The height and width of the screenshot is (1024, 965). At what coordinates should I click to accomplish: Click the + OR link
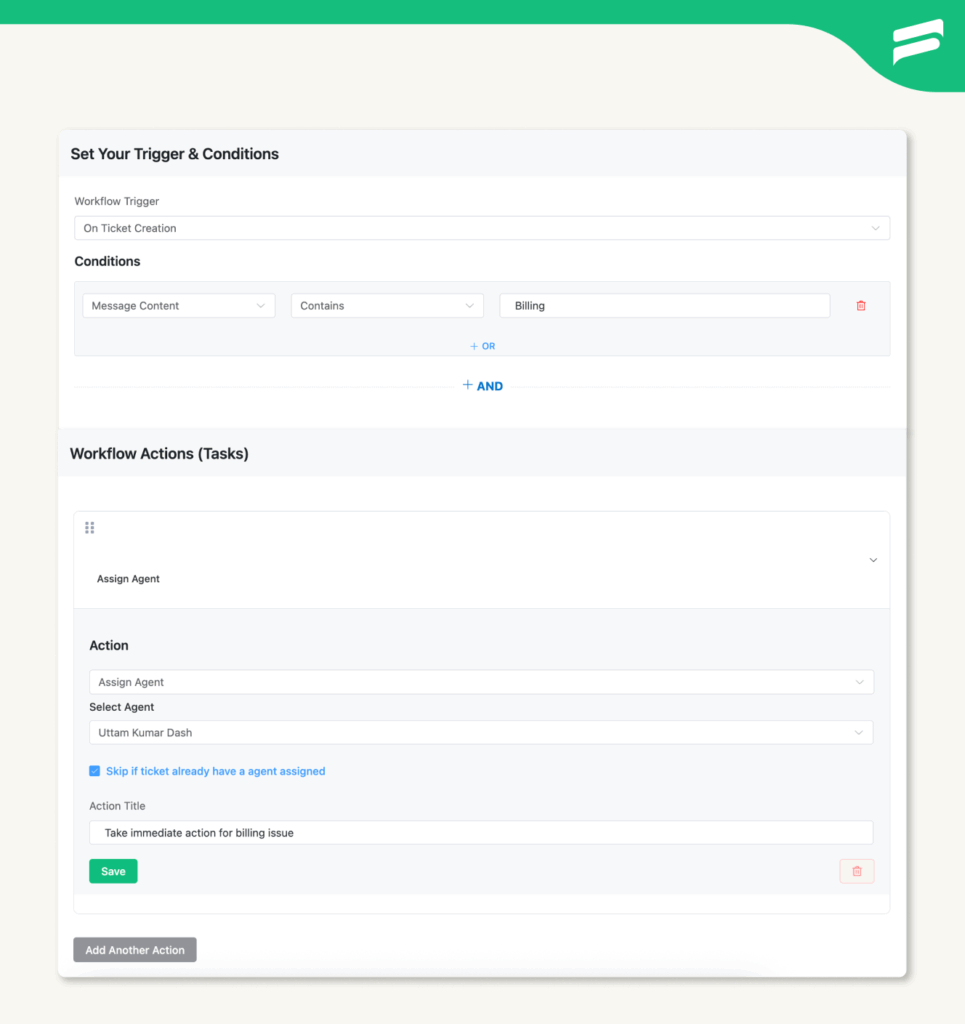[x=482, y=345]
